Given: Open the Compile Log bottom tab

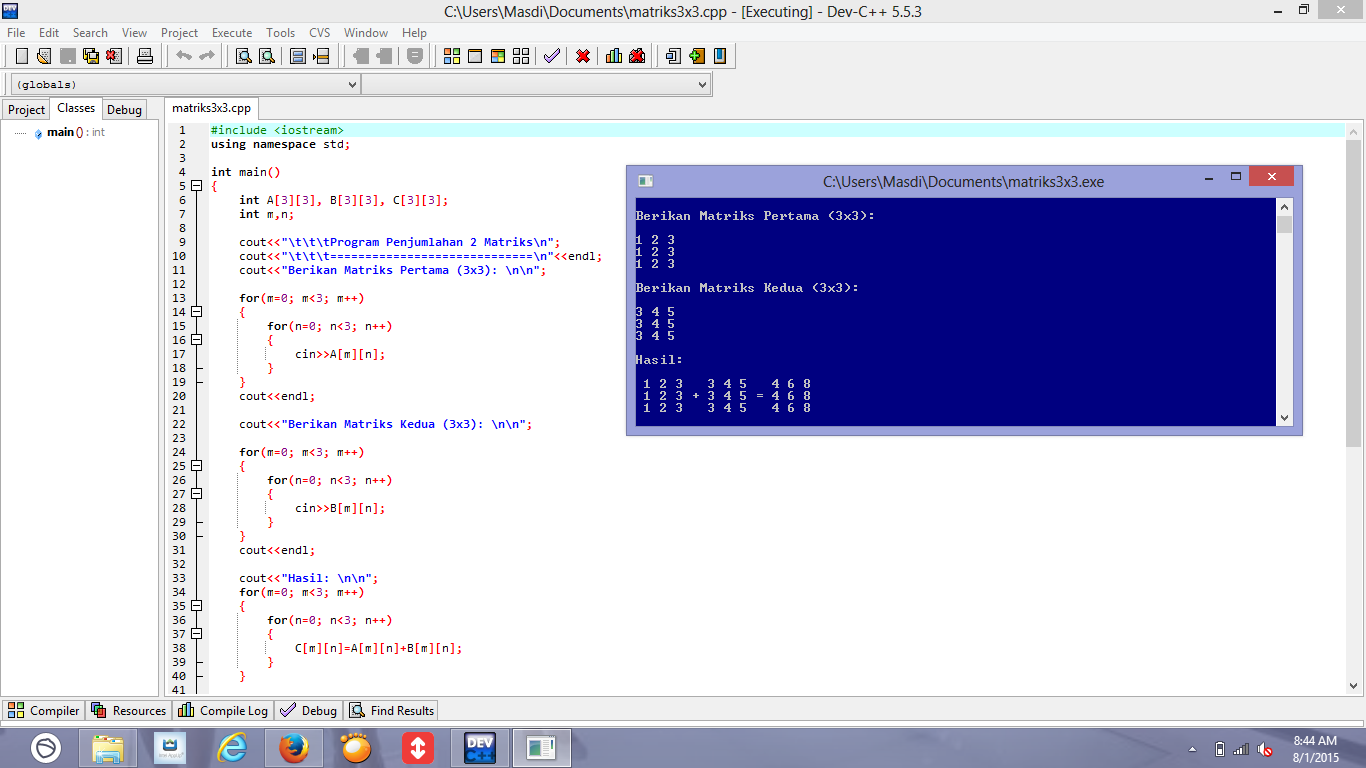Looking at the screenshot, I should tap(223, 711).
